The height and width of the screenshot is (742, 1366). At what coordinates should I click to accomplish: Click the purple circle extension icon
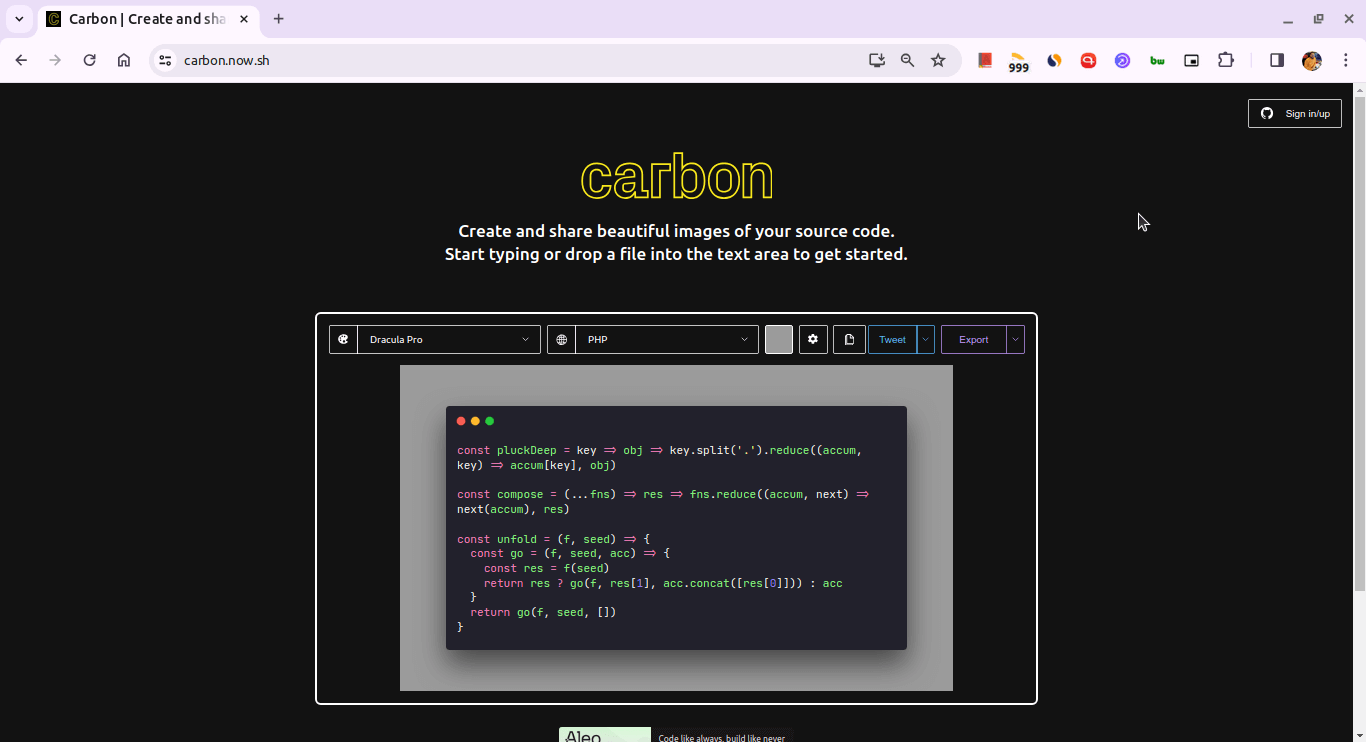point(1123,60)
